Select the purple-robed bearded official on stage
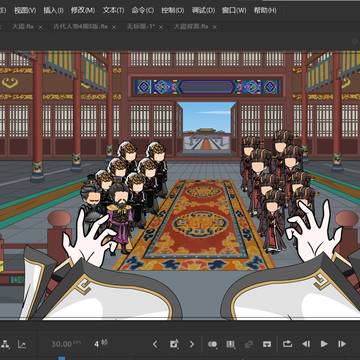360x360 pixels. [120, 219]
